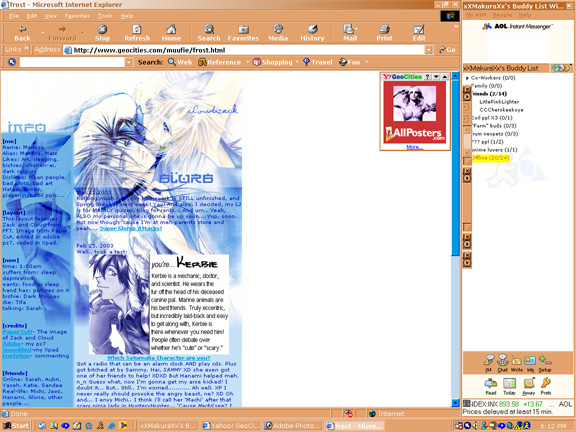The image size is (576, 432).
Task: Click the Refresh button in IE toolbar
Action: 137,33
